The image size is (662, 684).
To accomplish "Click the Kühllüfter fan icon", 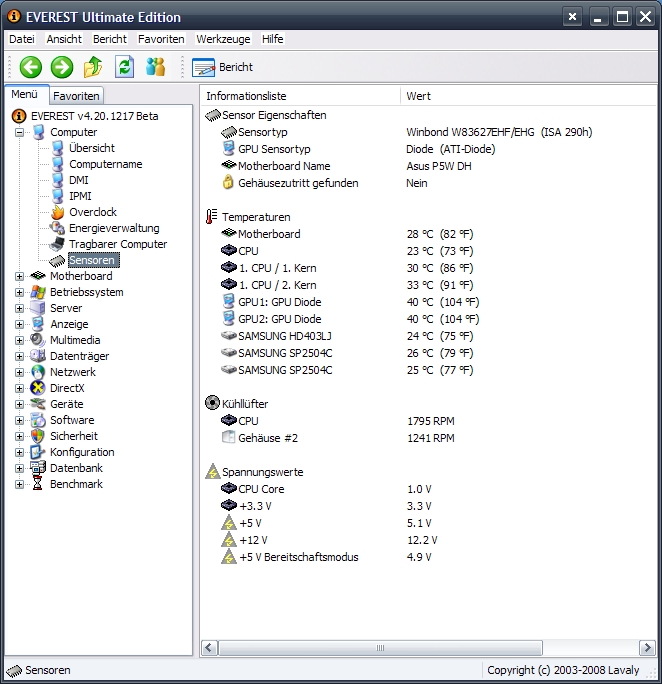I will tap(212, 403).
